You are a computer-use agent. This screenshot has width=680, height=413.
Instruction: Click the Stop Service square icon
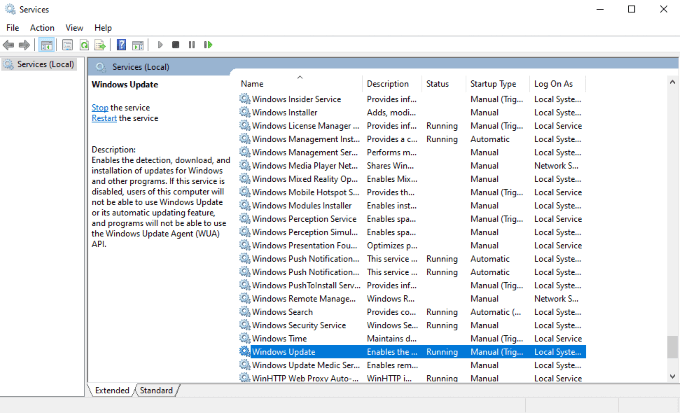tap(176, 45)
